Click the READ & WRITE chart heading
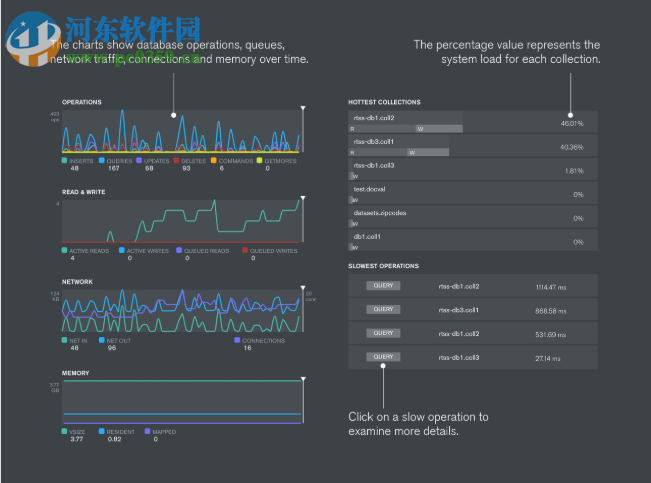 83,192
